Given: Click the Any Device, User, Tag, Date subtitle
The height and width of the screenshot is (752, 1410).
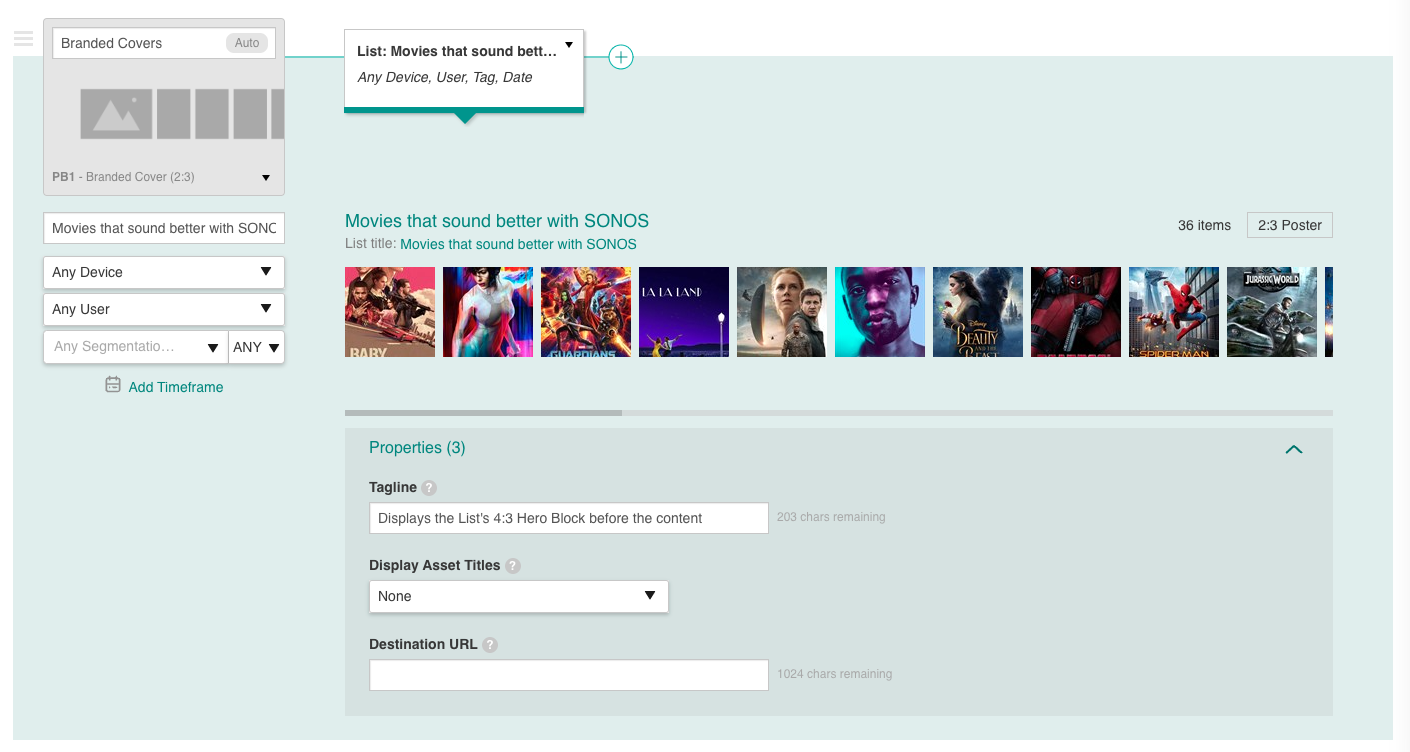Looking at the screenshot, I should tap(445, 77).
